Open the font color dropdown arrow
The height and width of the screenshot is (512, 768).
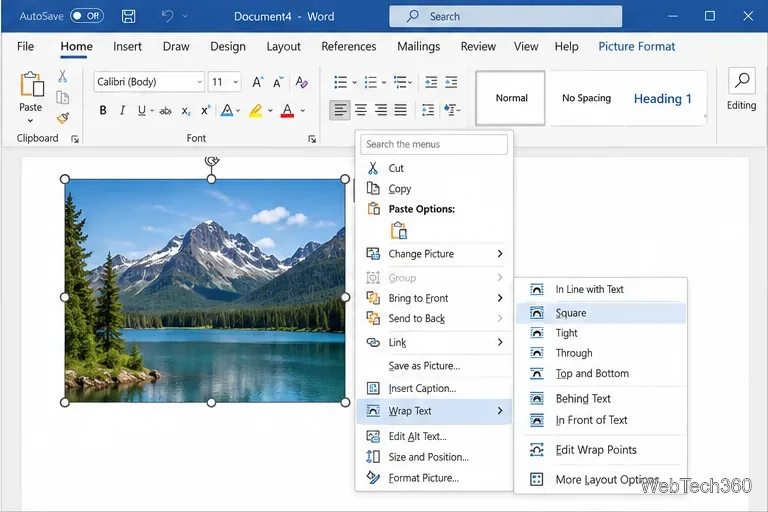tap(303, 111)
